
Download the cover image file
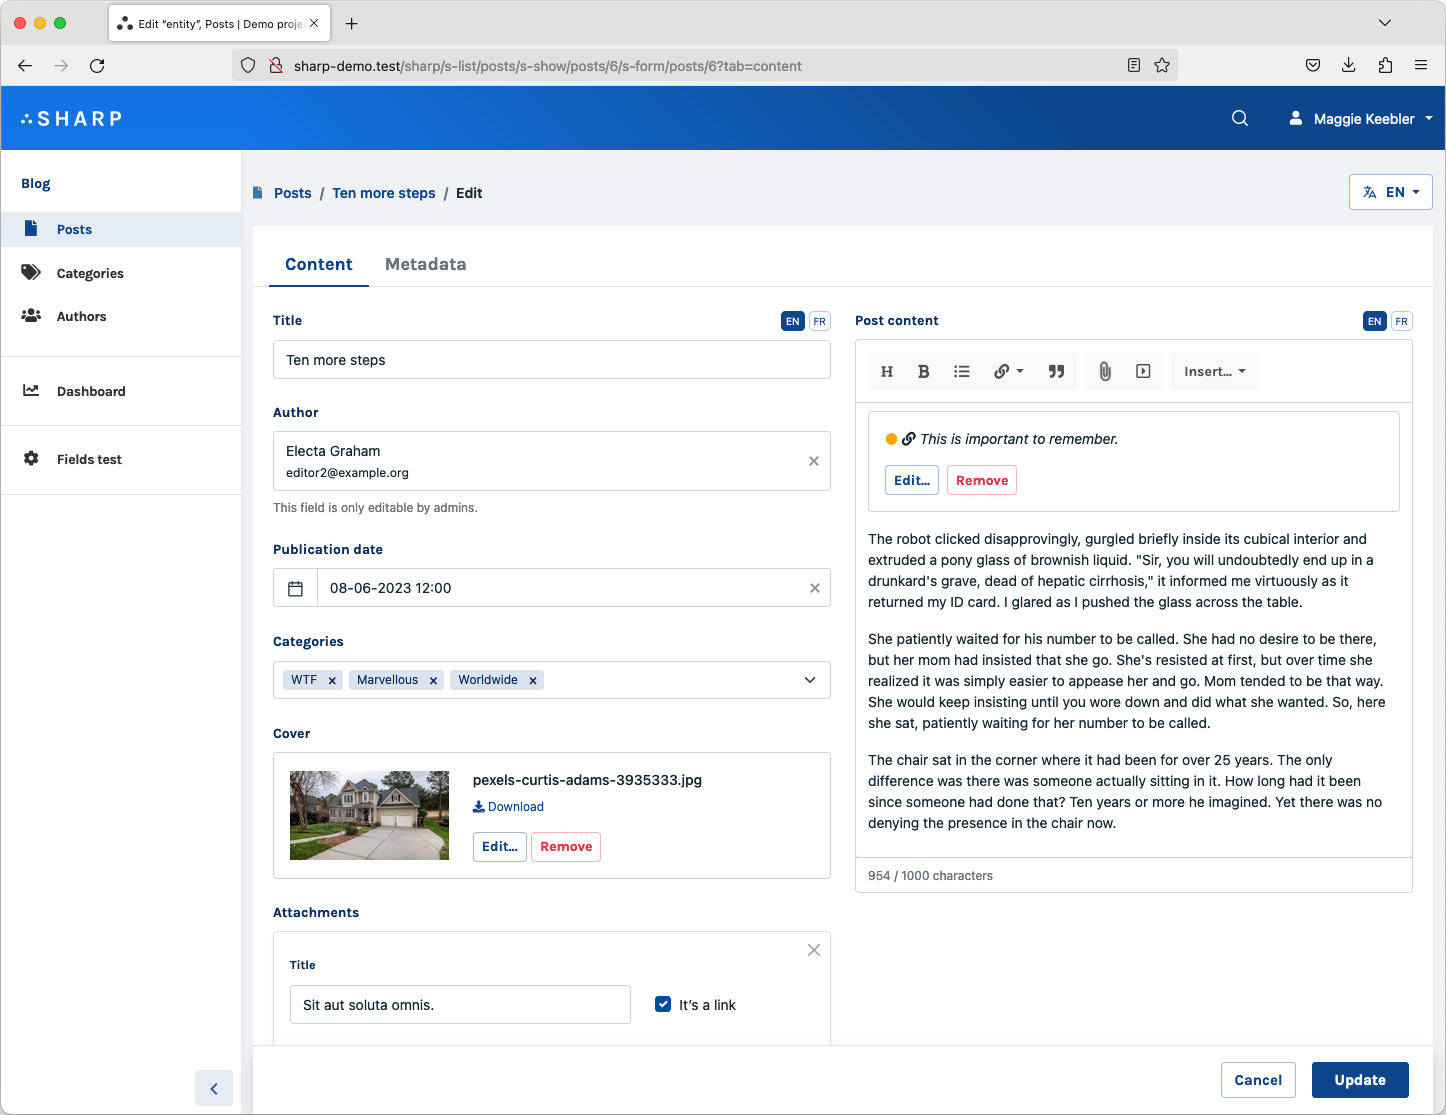tap(508, 807)
